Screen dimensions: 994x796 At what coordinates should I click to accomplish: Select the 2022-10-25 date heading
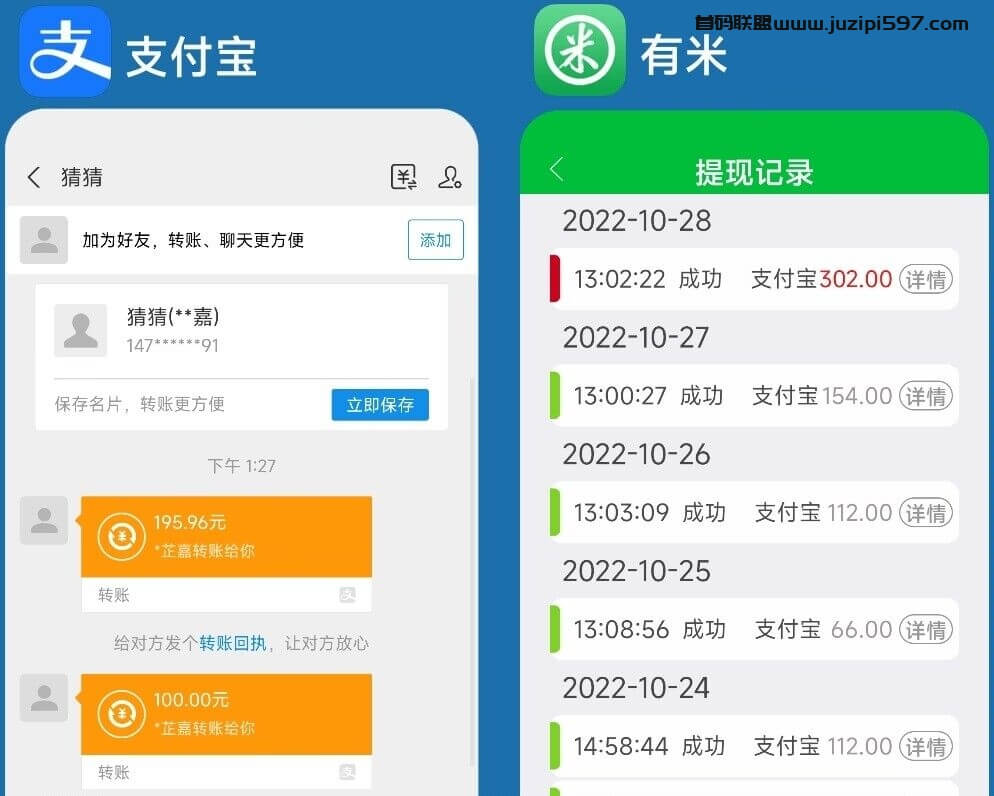click(x=636, y=571)
